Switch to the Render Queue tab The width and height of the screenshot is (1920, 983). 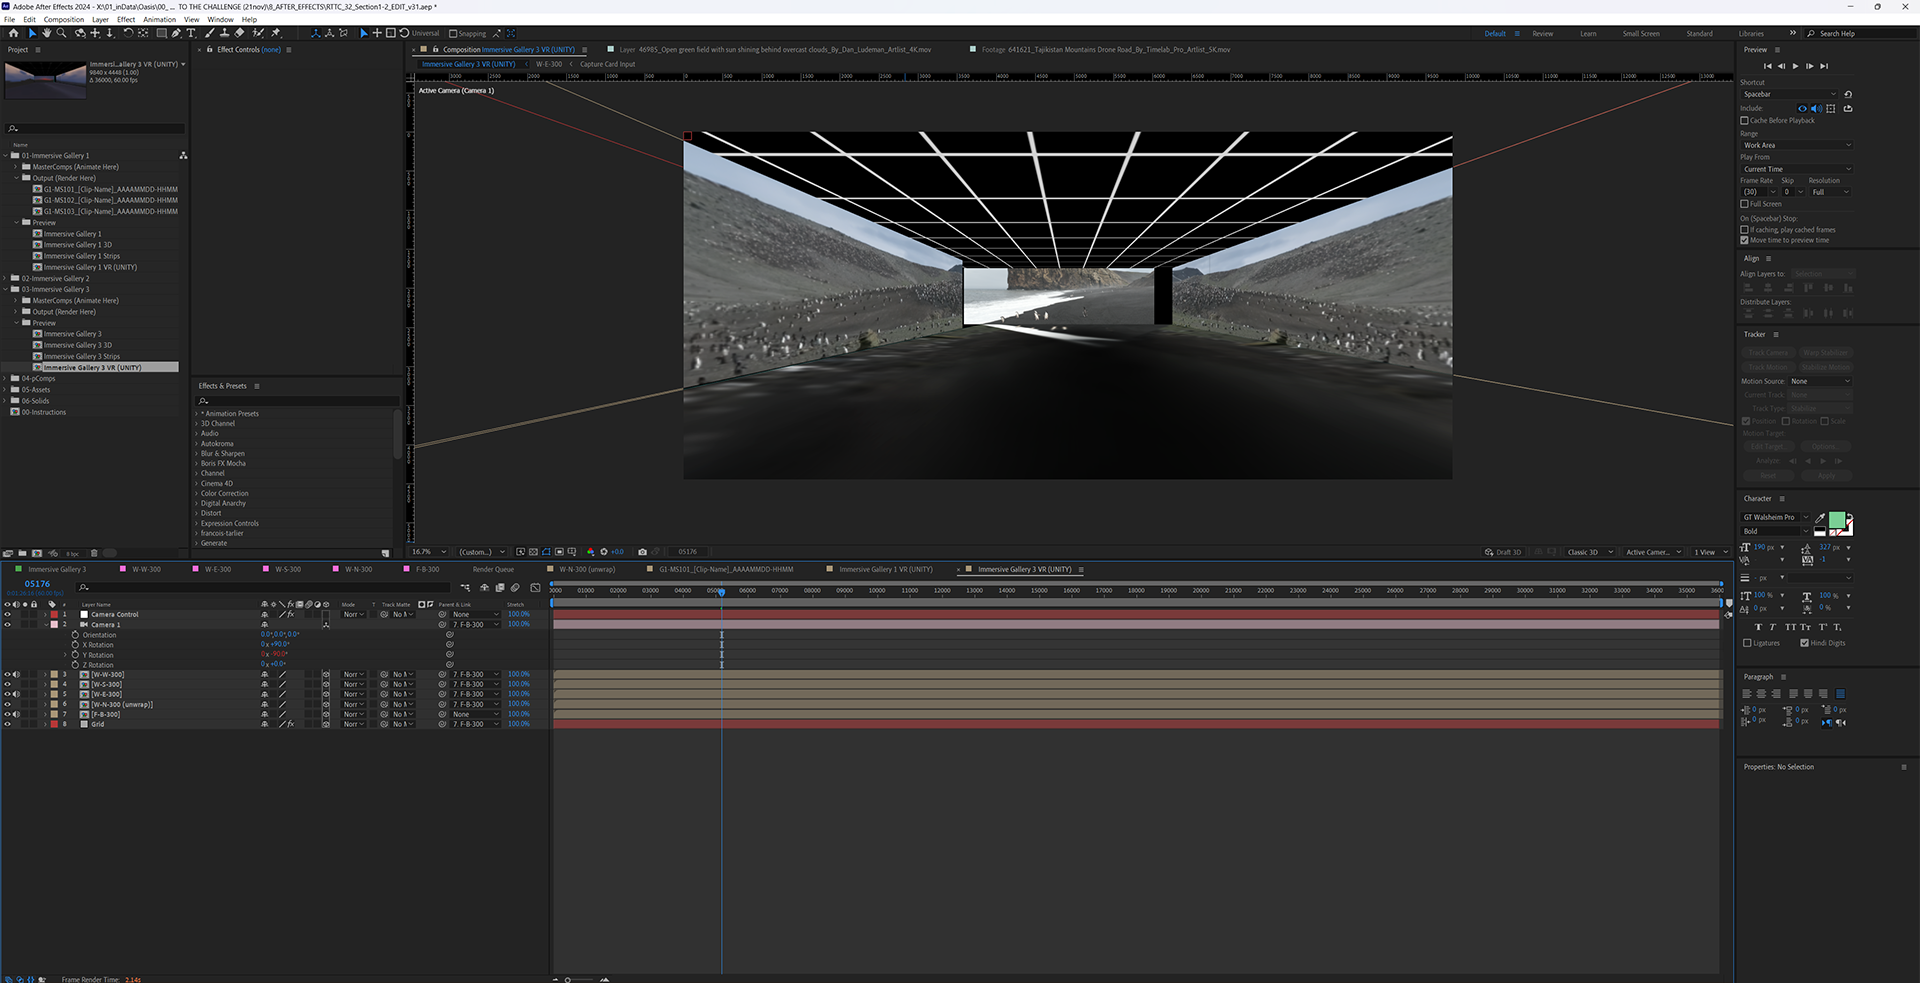pyautogui.click(x=493, y=569)
